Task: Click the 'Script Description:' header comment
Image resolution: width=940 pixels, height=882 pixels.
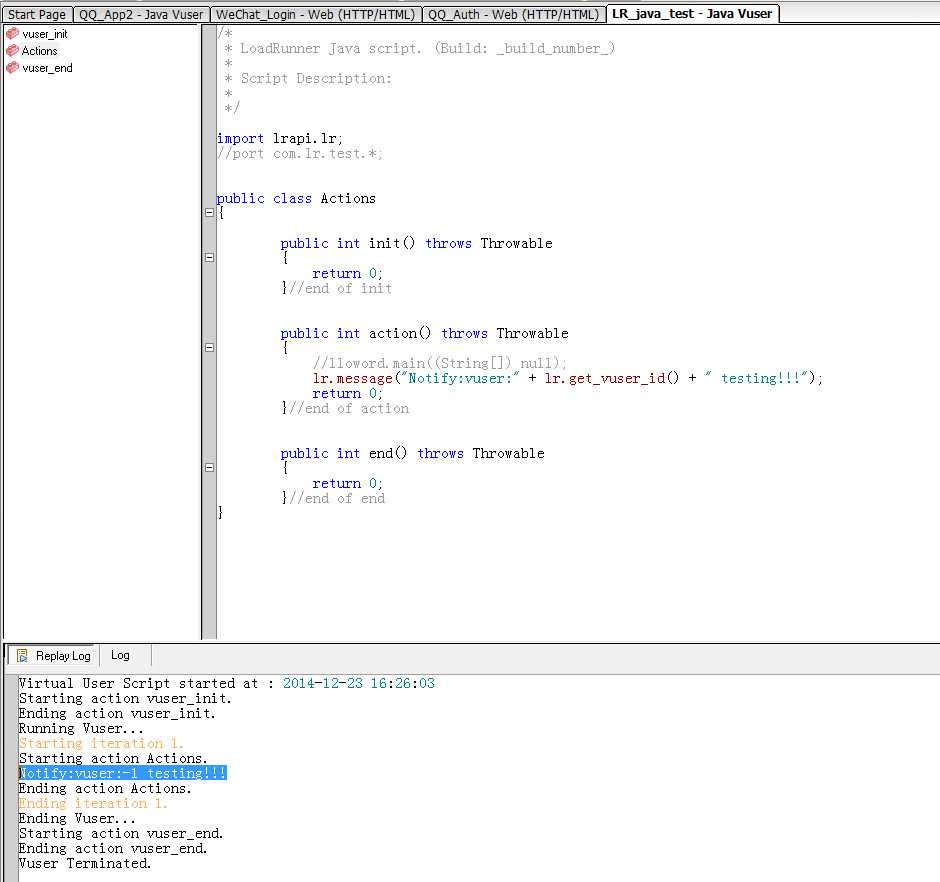Action: pyautogui.click(x=316, y=79)
